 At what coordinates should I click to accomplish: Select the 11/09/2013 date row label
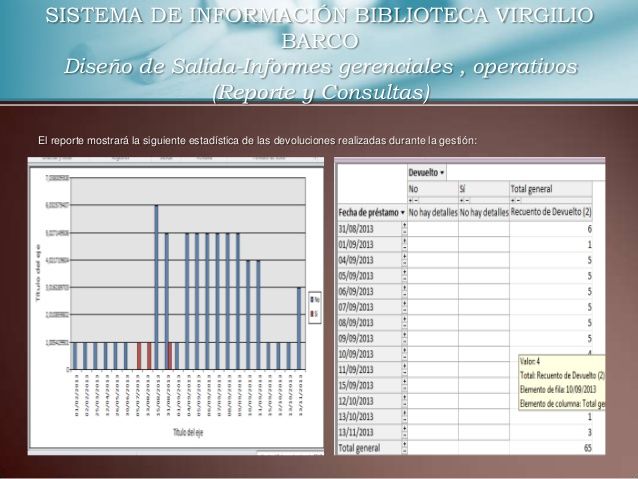pos(356,370)
